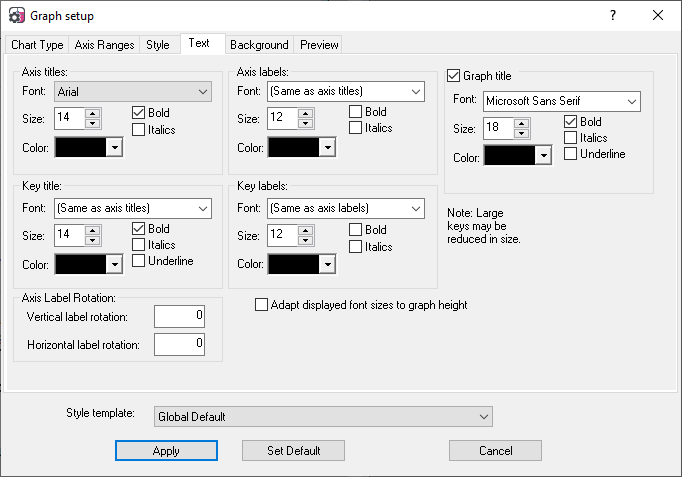This screenshot has height=477, width=682.
Task: Go to the Style tab
Action: click(x=157, y=45)
